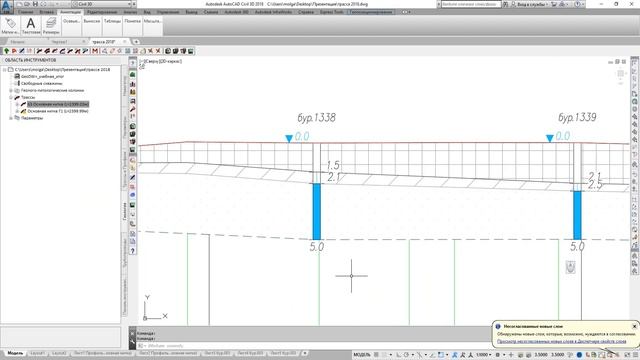Select the highlighted Основная нитка route
Screen dimensions: 640x360
[58, 104]
